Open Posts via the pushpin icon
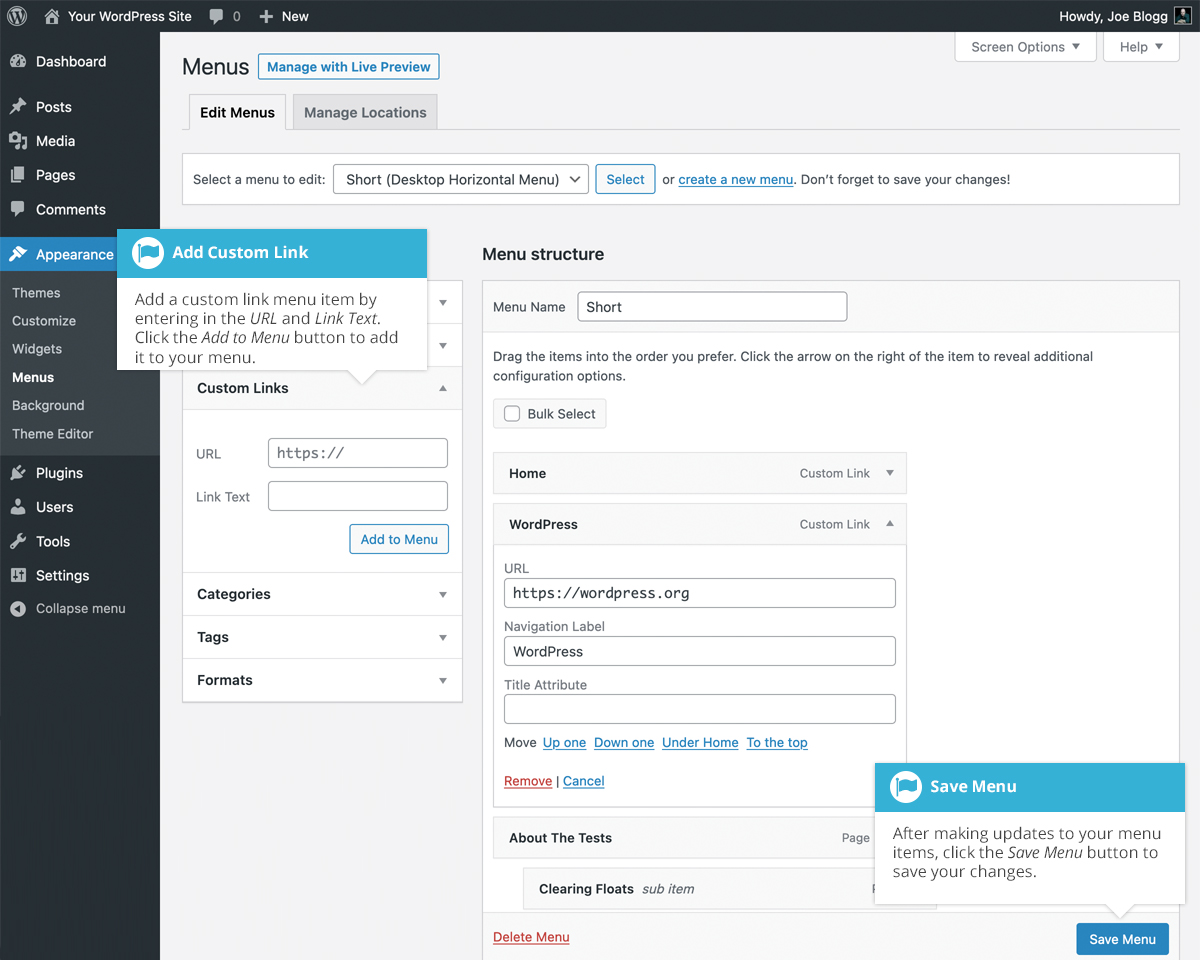This screenshot has width=1200, height=960. [x=18, y=107]
